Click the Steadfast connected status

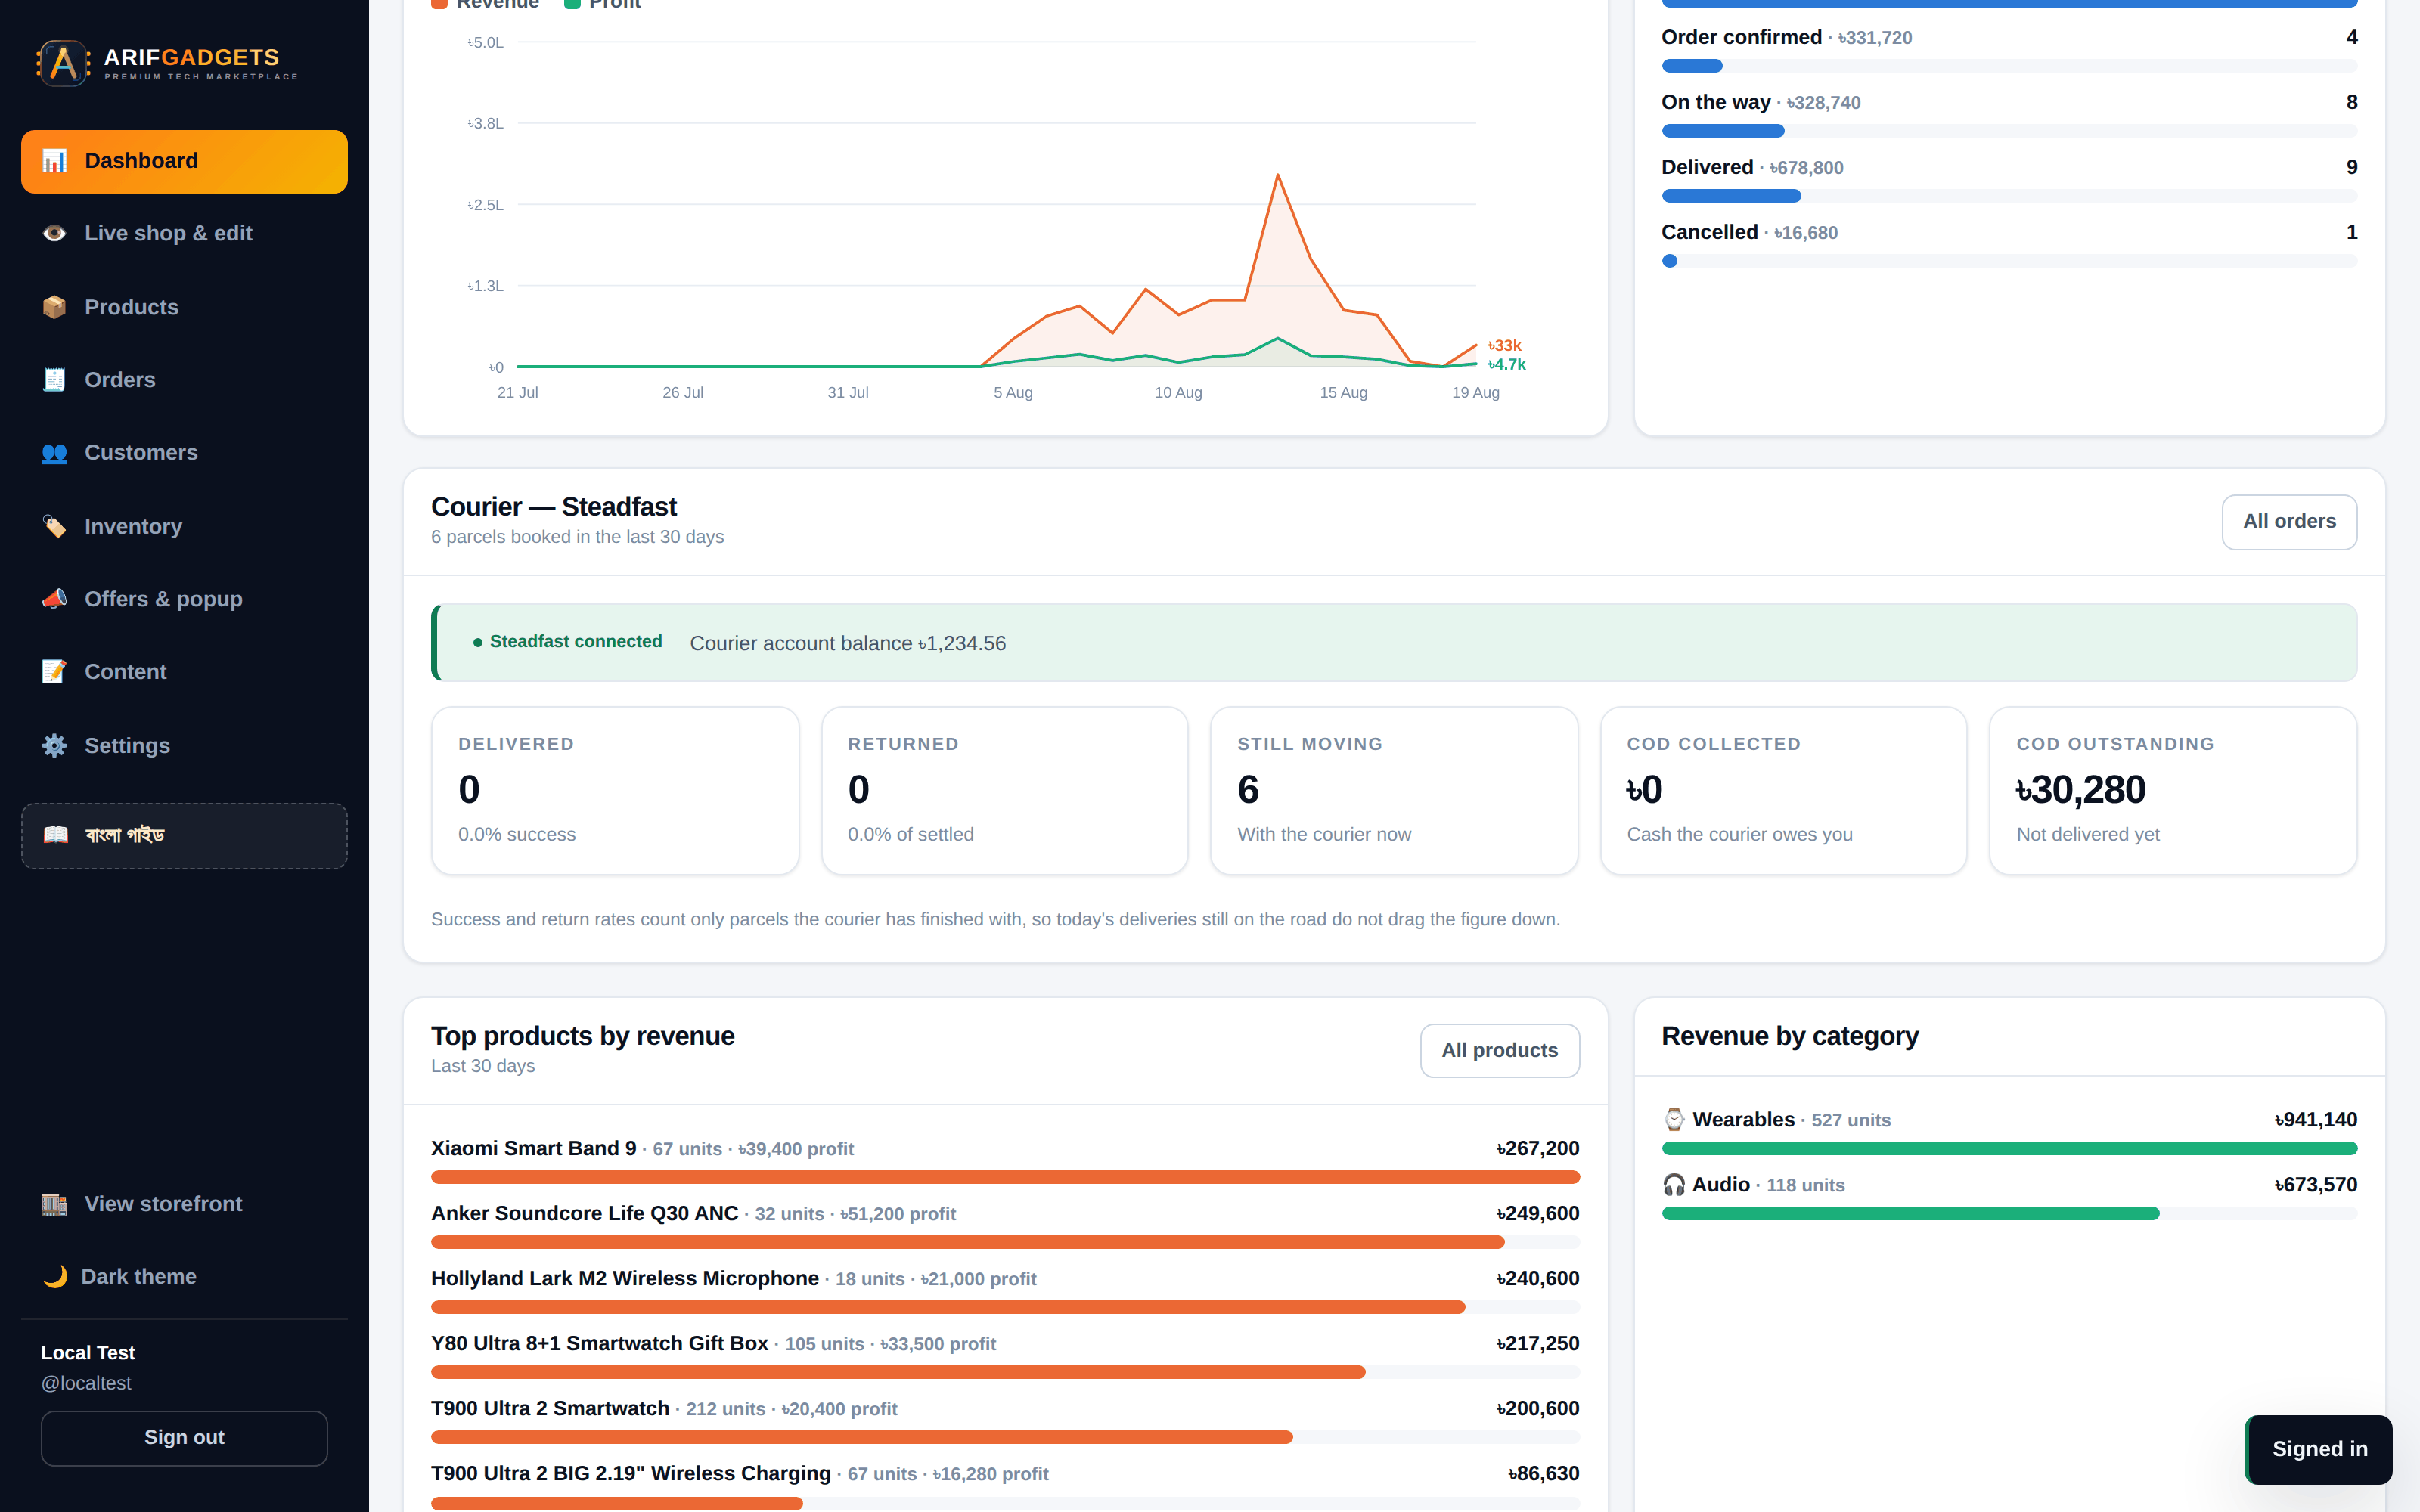pyautogui.click(x=567, y=642)
